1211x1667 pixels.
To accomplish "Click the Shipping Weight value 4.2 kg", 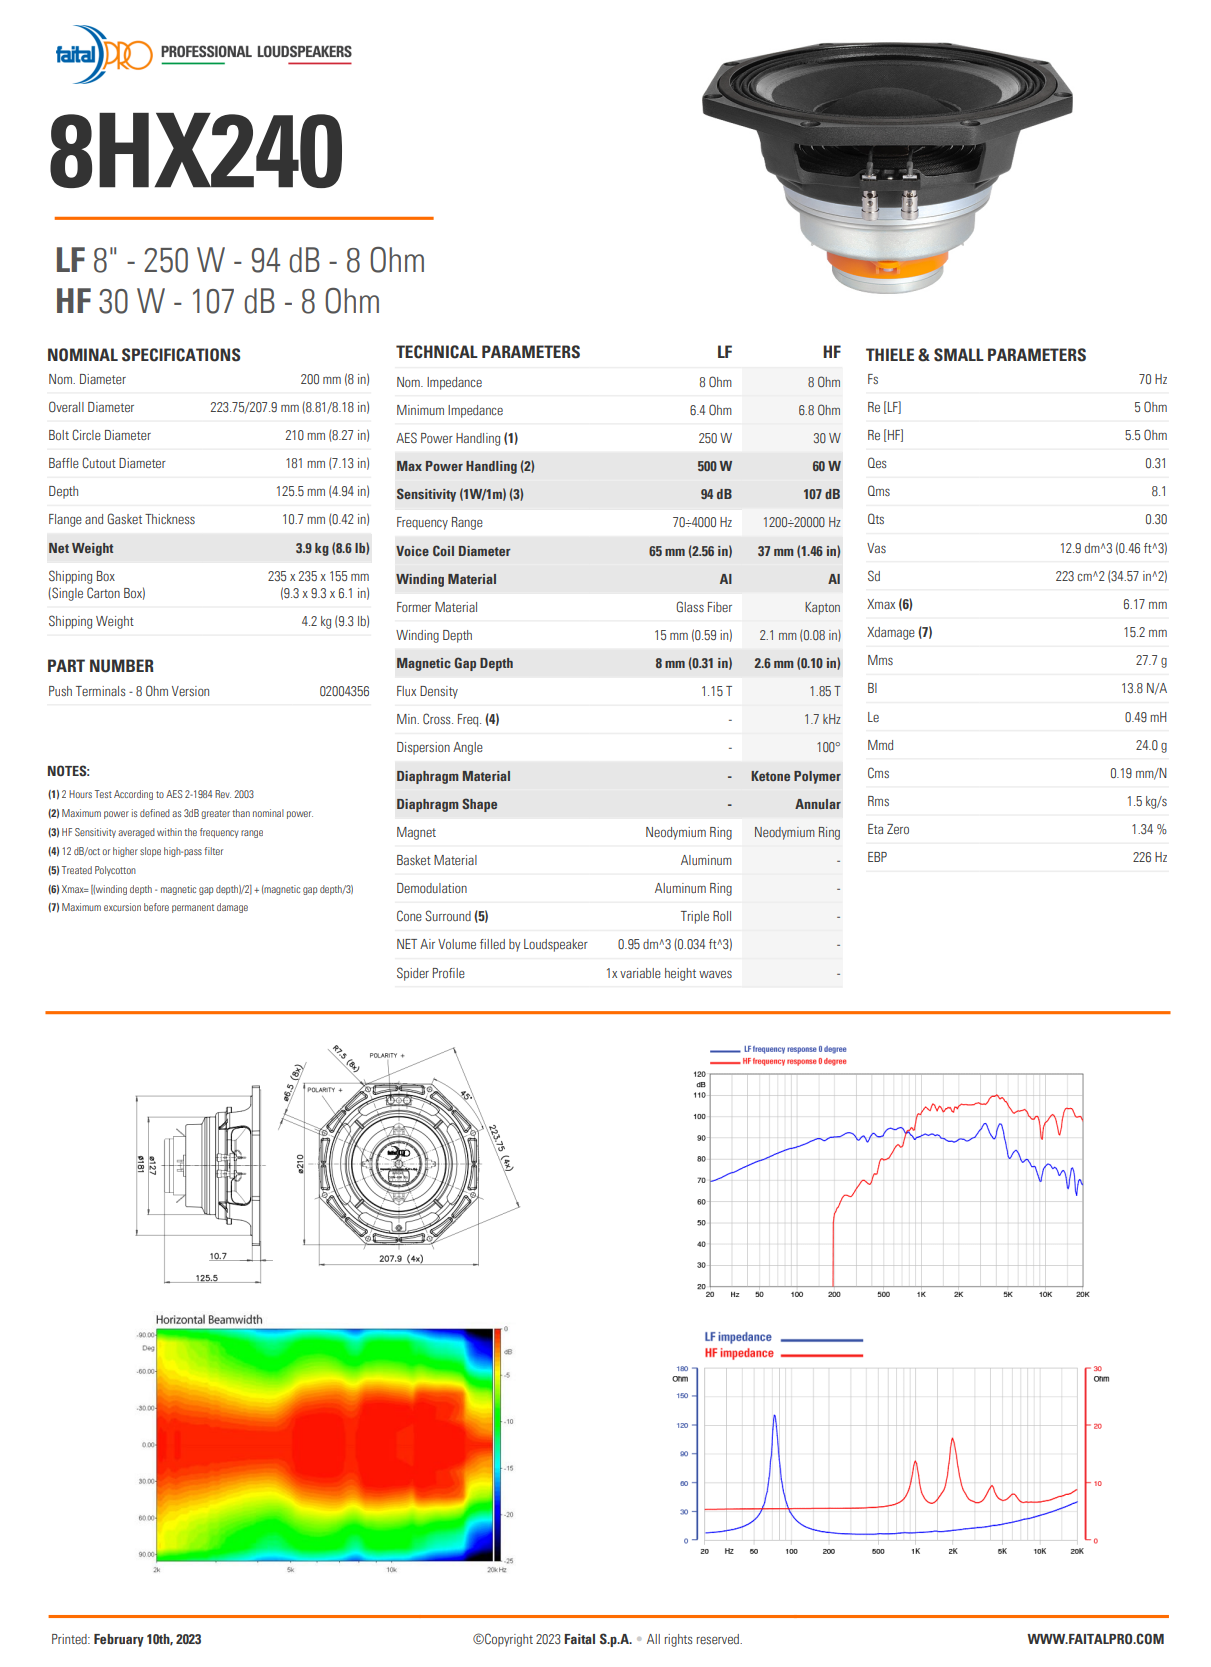I will point(336,622).
